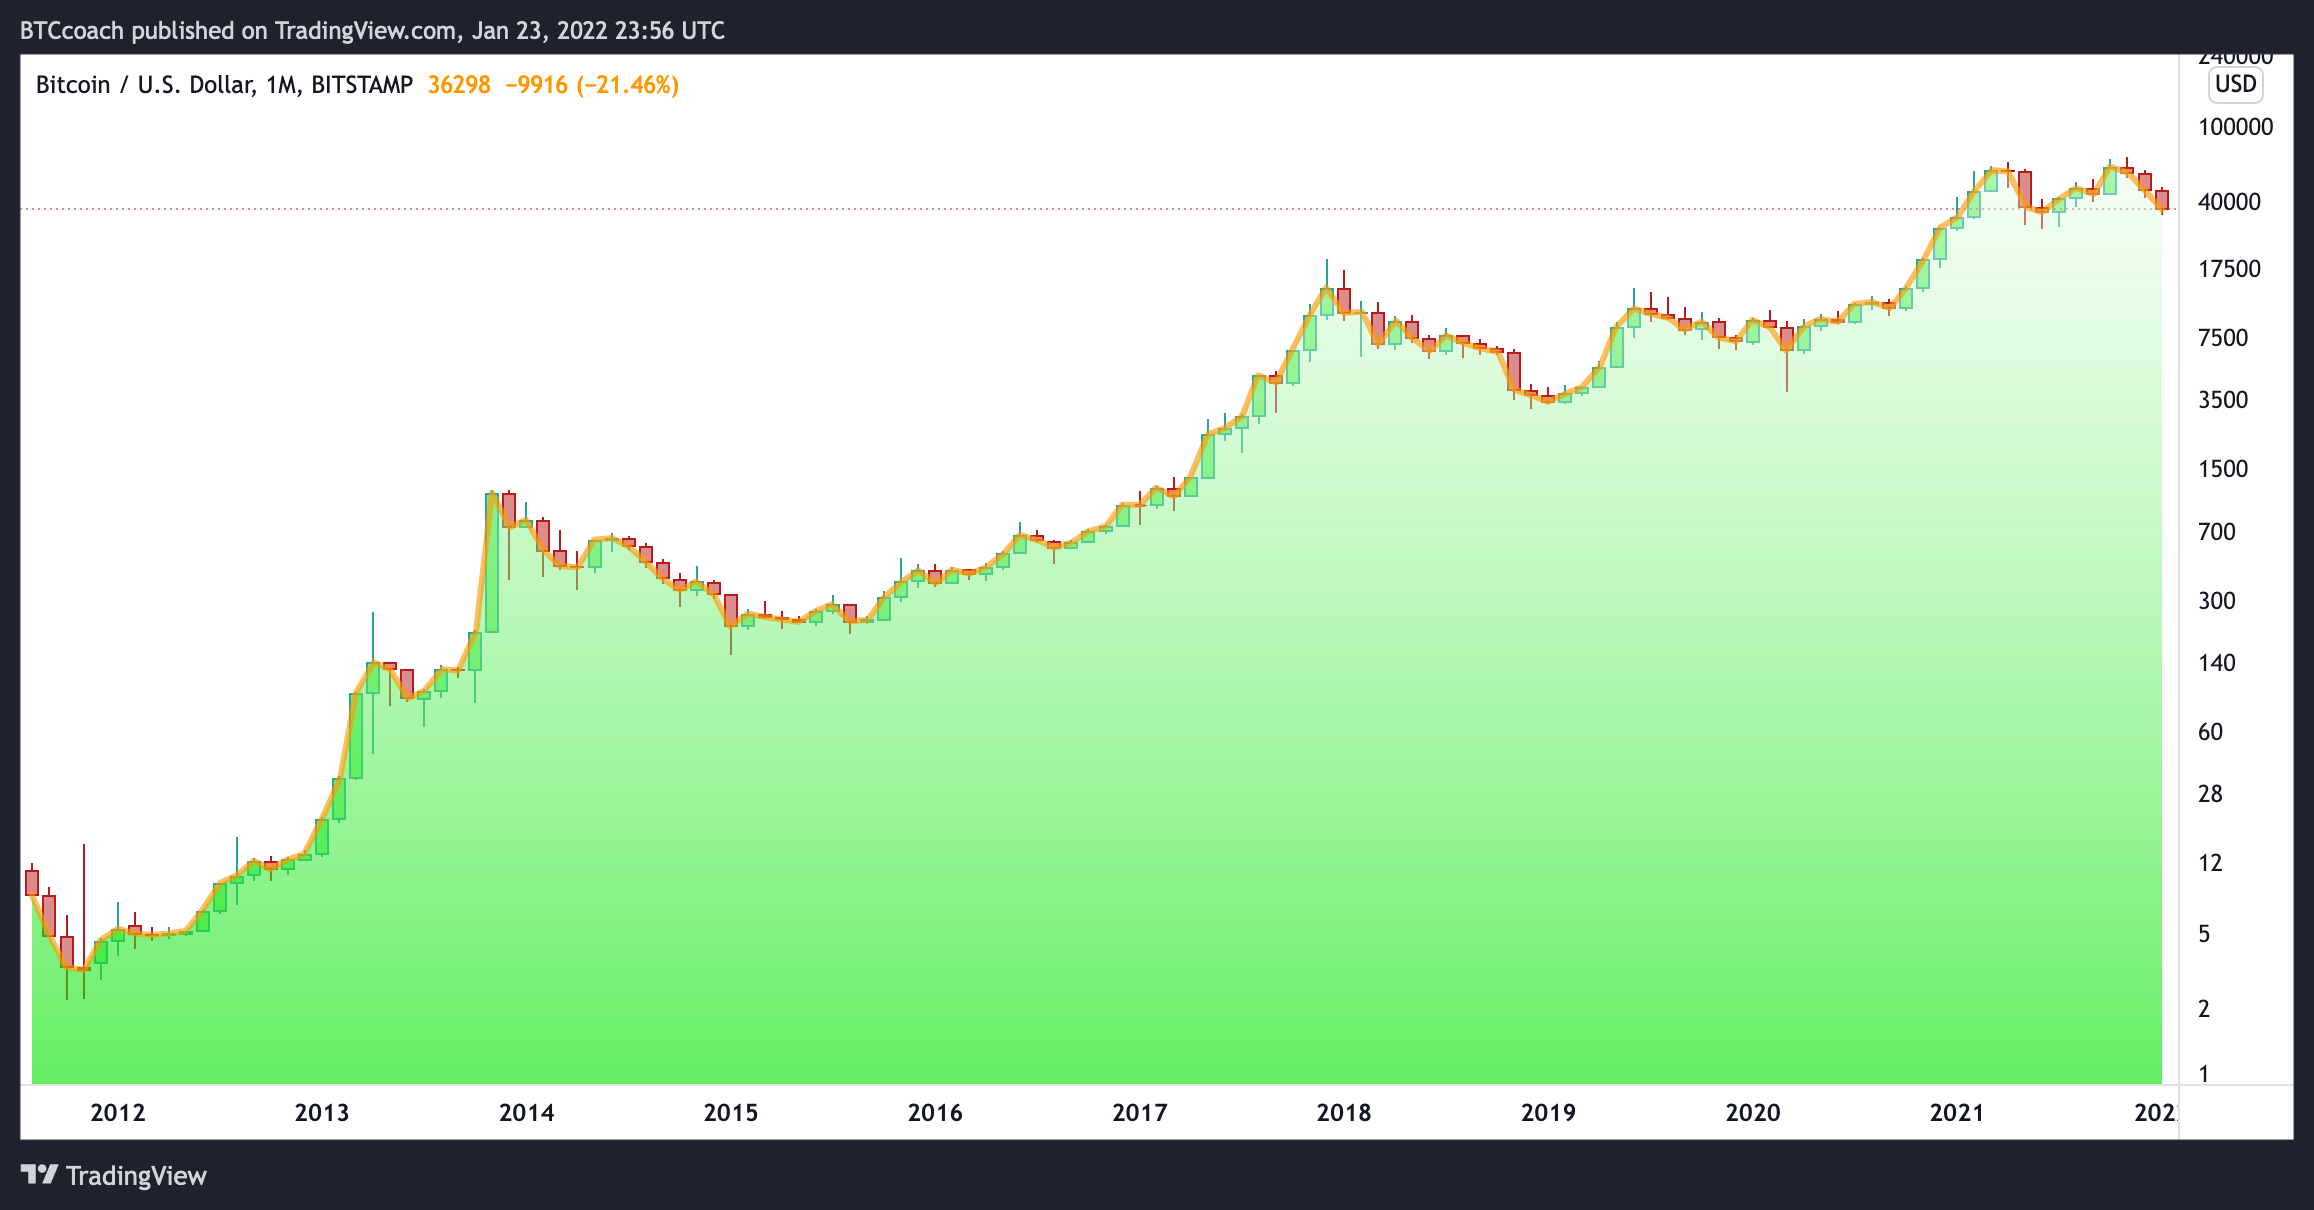Viewport: 2314px width, 1210px height.
Task: Click the 36298 last price value
Action: click(459, 85)
